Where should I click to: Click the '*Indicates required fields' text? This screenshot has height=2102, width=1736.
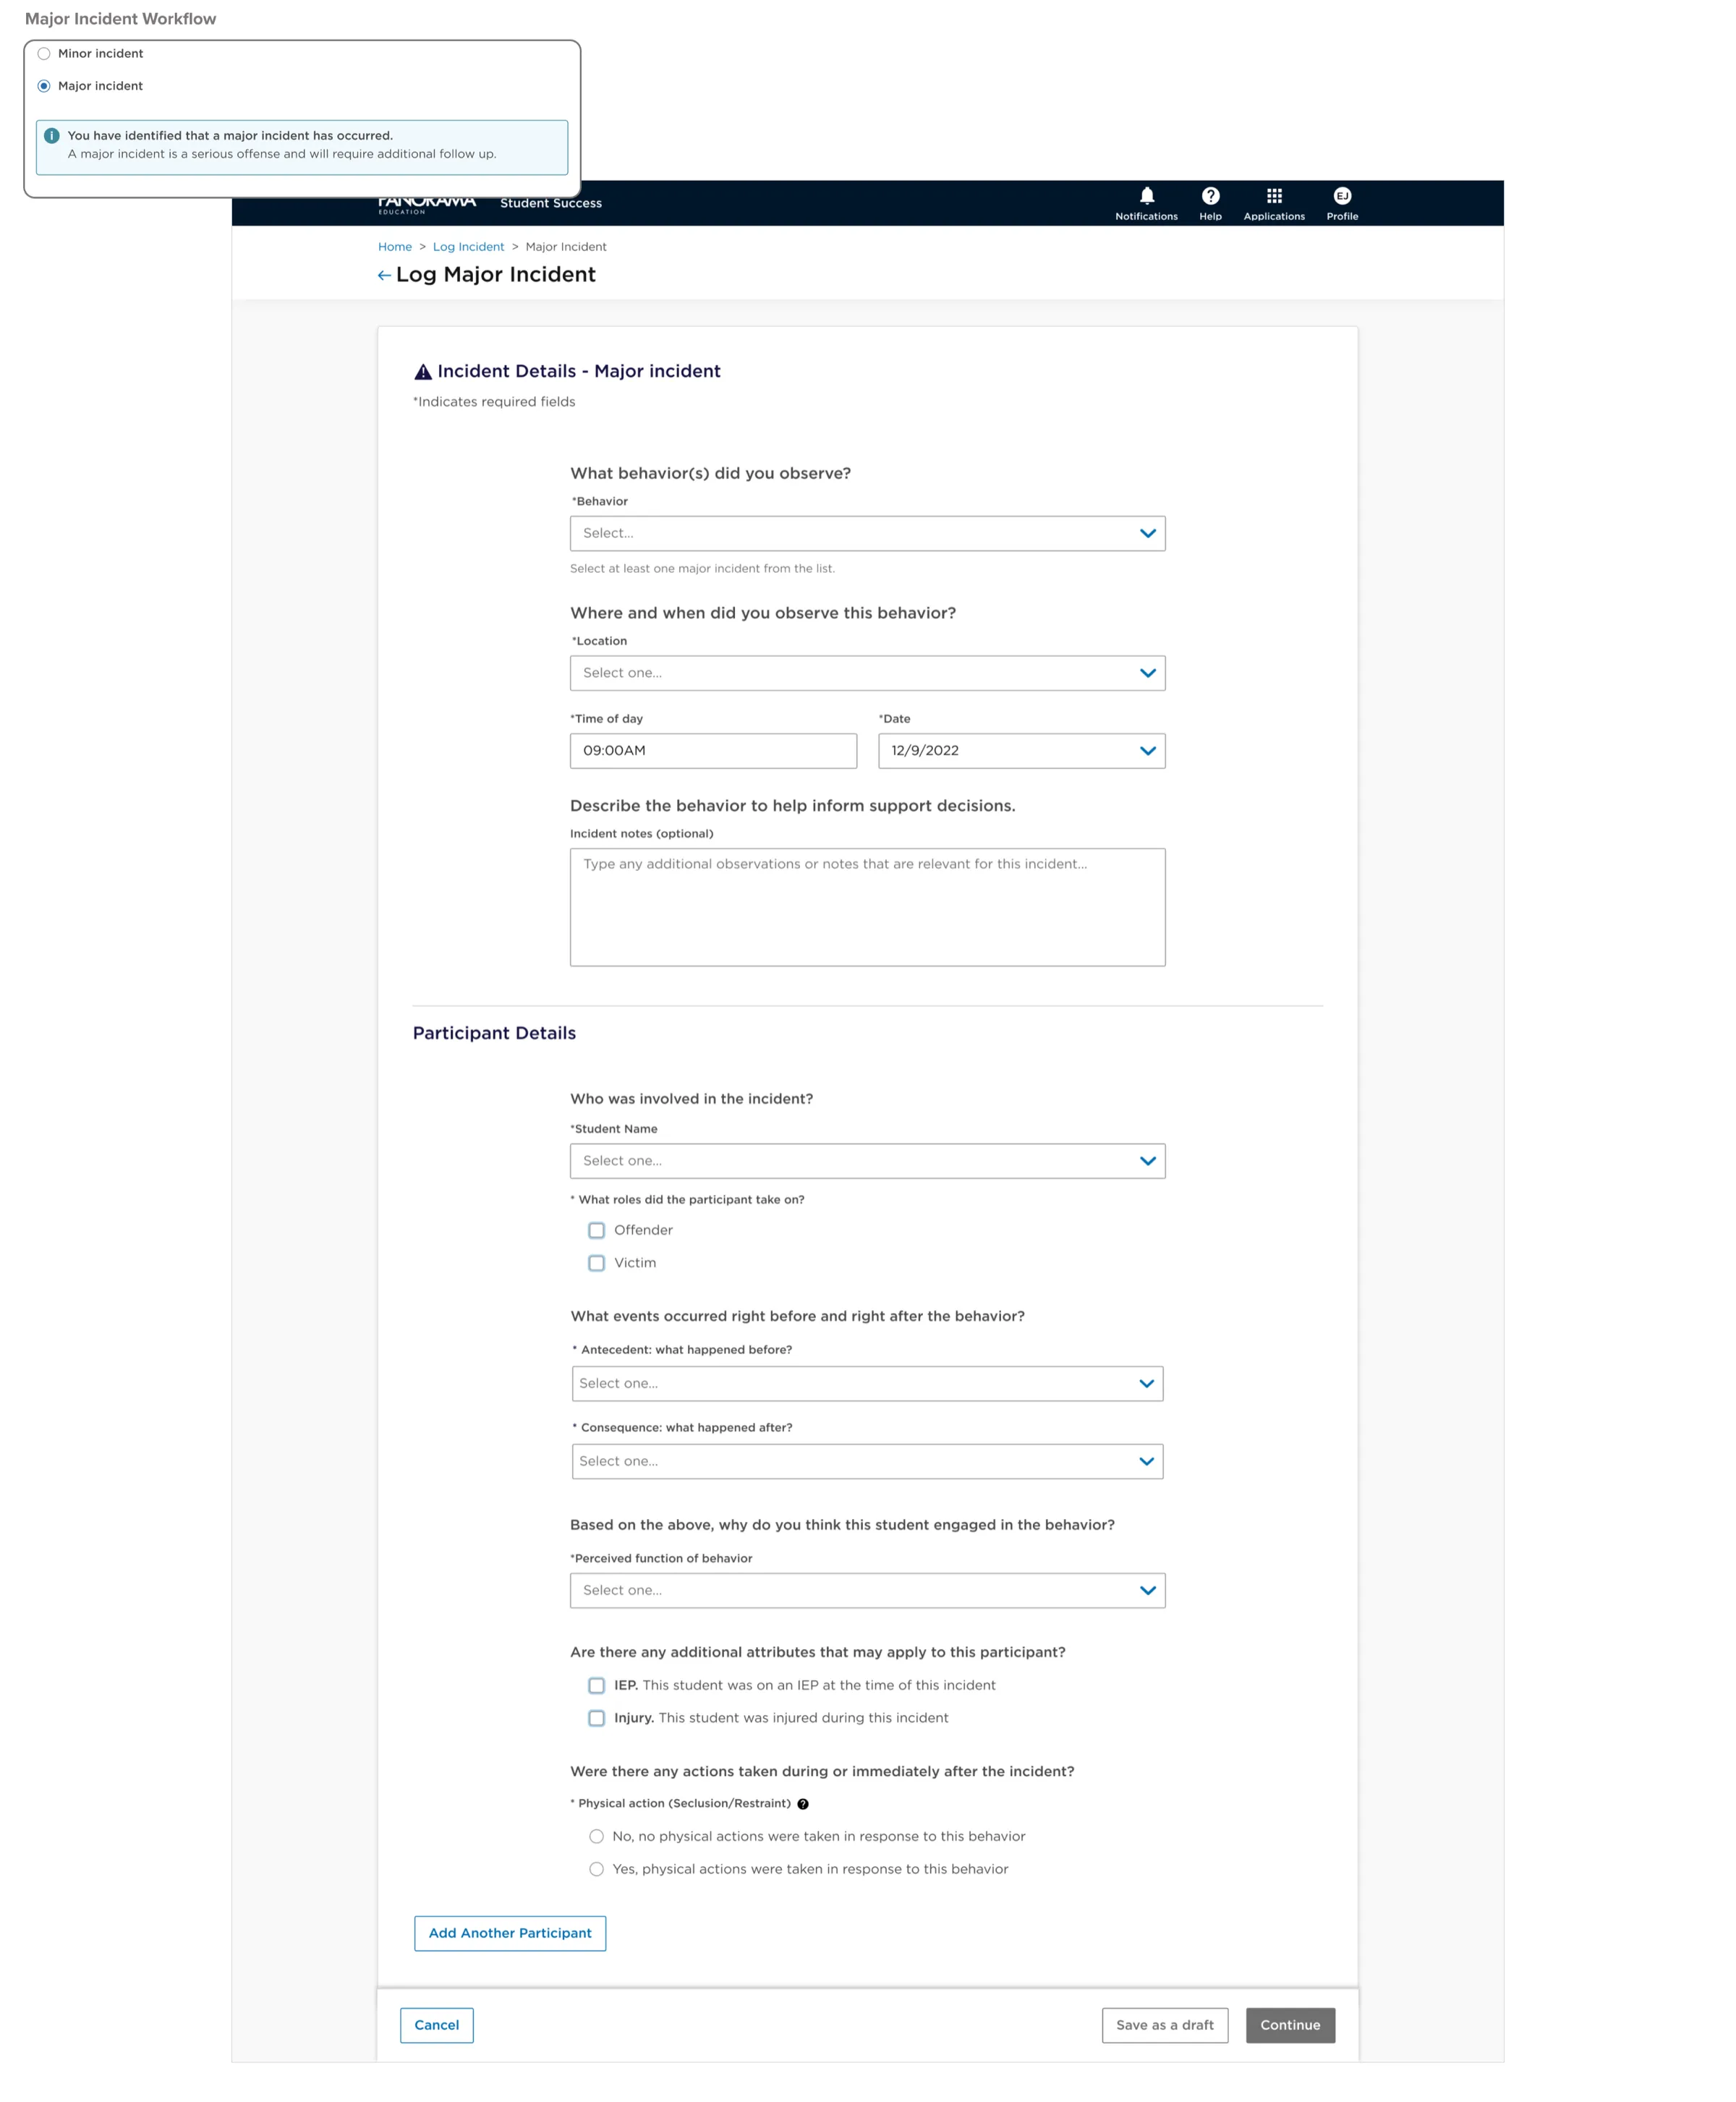494,402
